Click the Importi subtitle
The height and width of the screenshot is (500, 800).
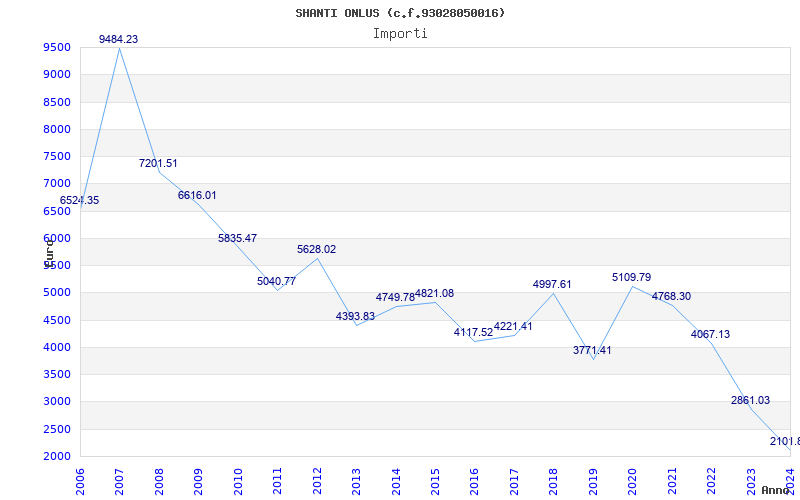tap(400, 34)
